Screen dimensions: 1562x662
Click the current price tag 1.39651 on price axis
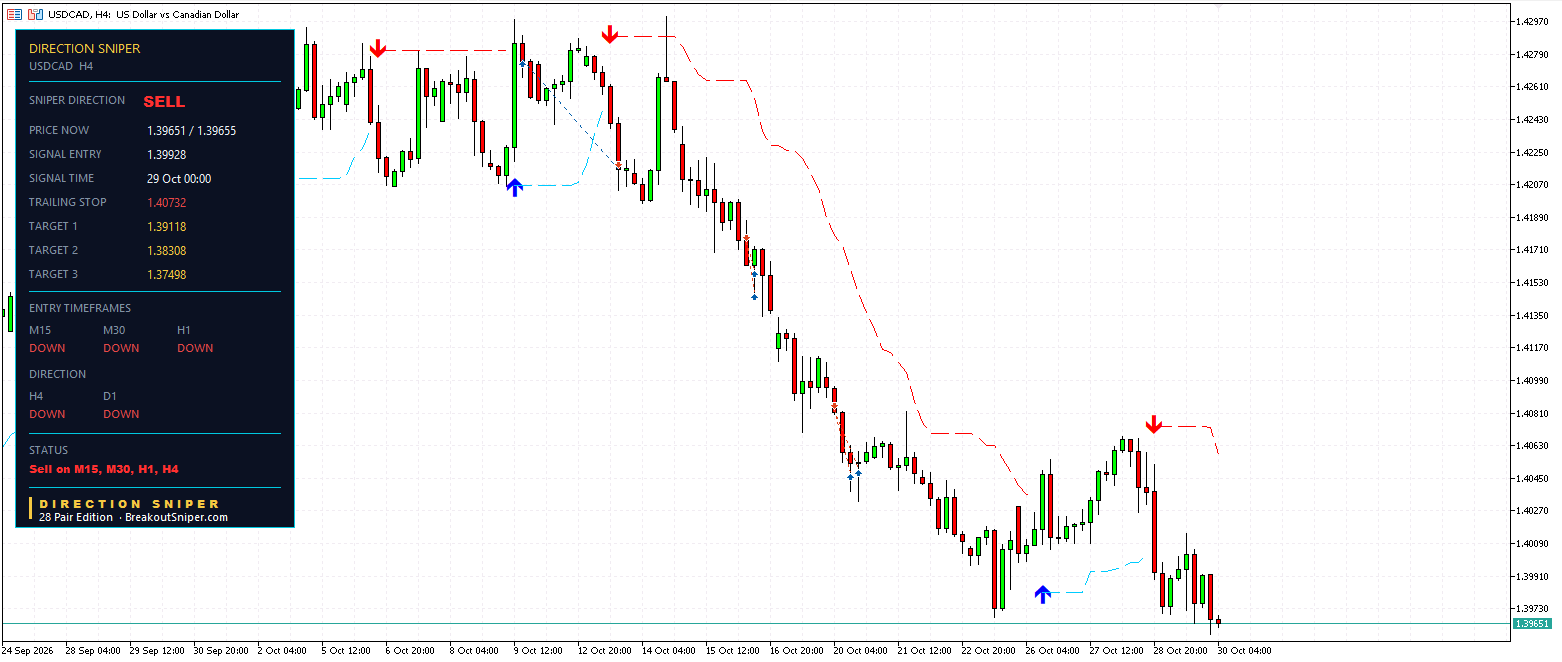tap(1531, 623)
